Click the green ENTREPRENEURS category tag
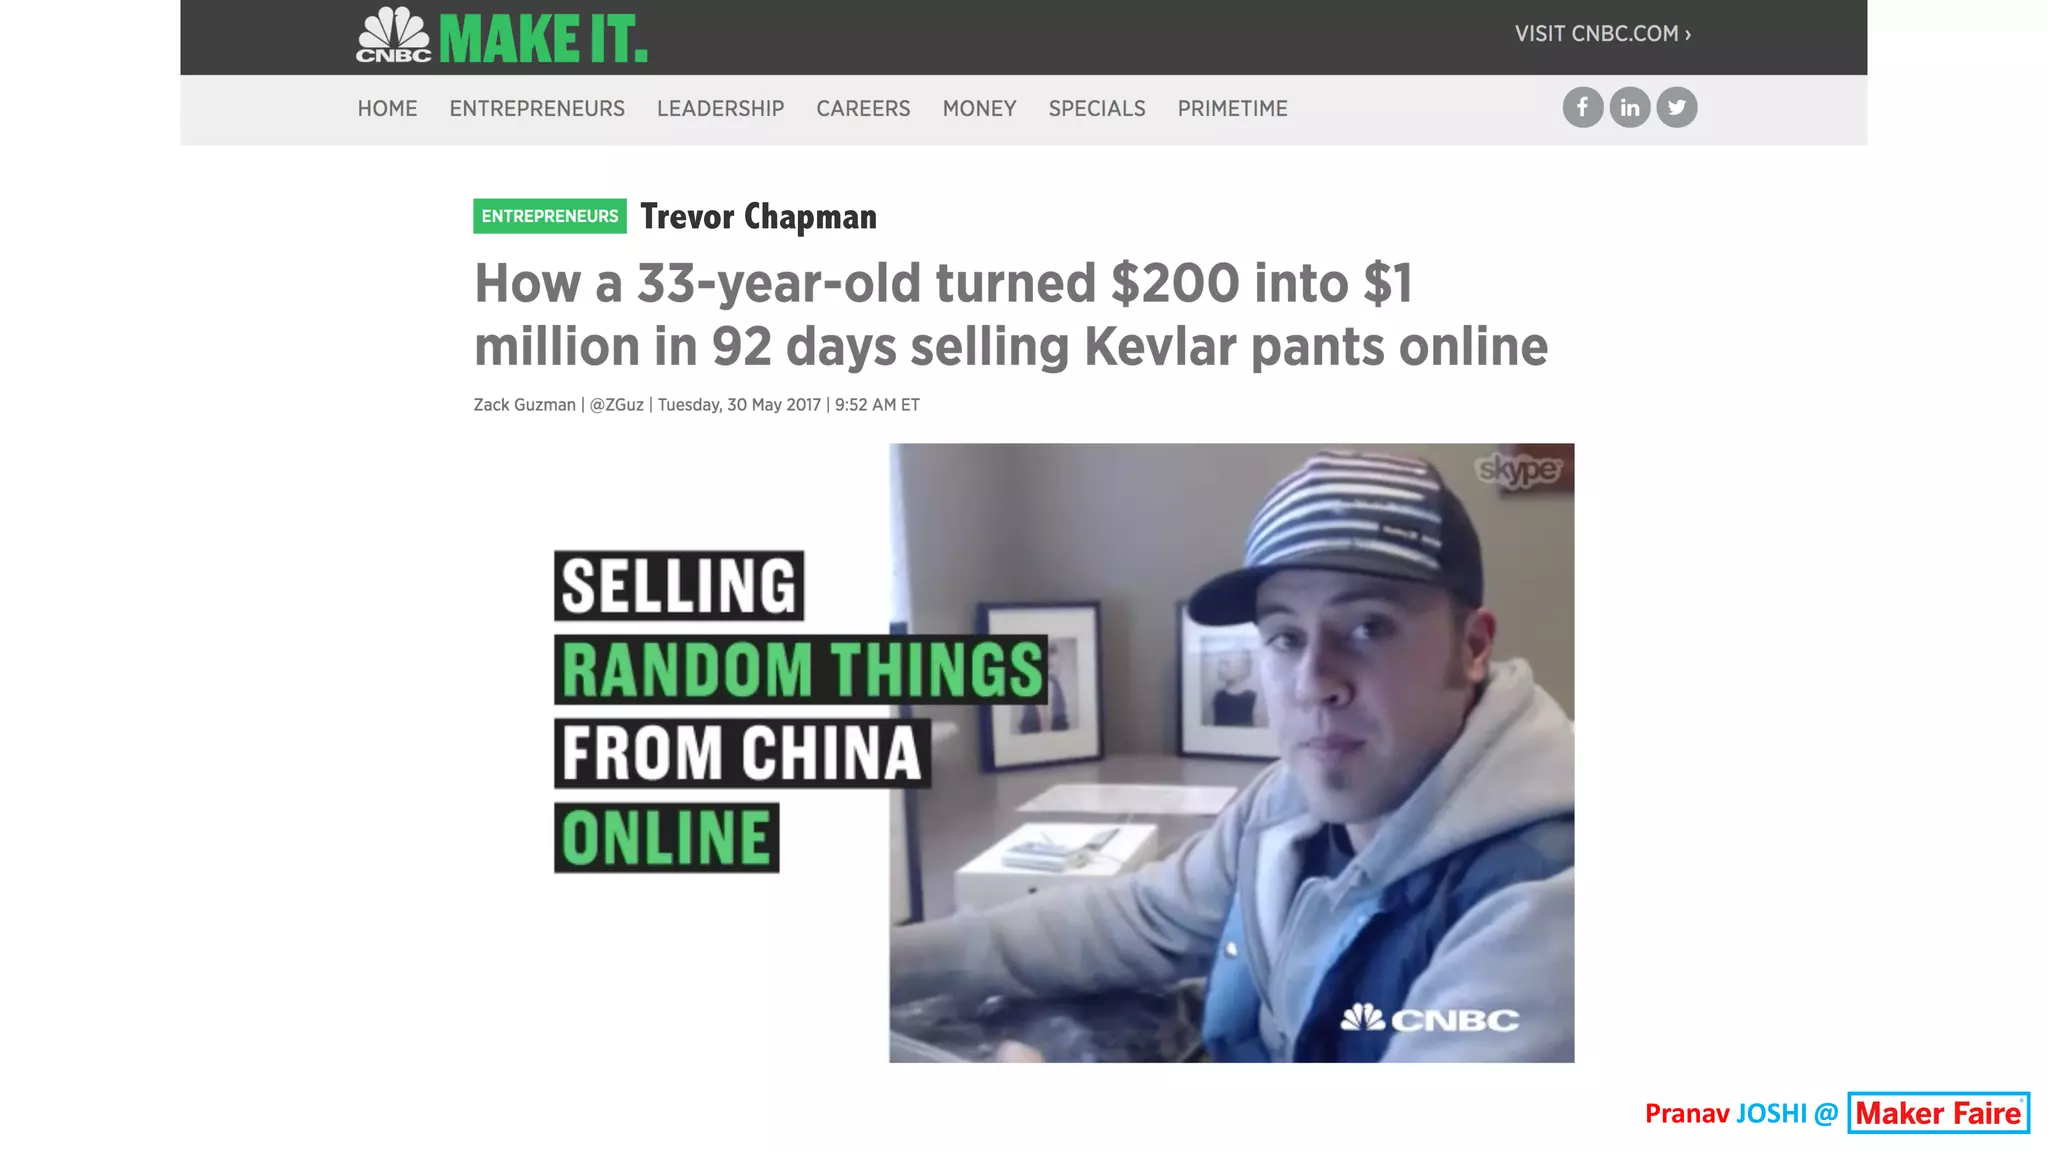The height and width of the screenshot is (1152, 2048). 550,216
